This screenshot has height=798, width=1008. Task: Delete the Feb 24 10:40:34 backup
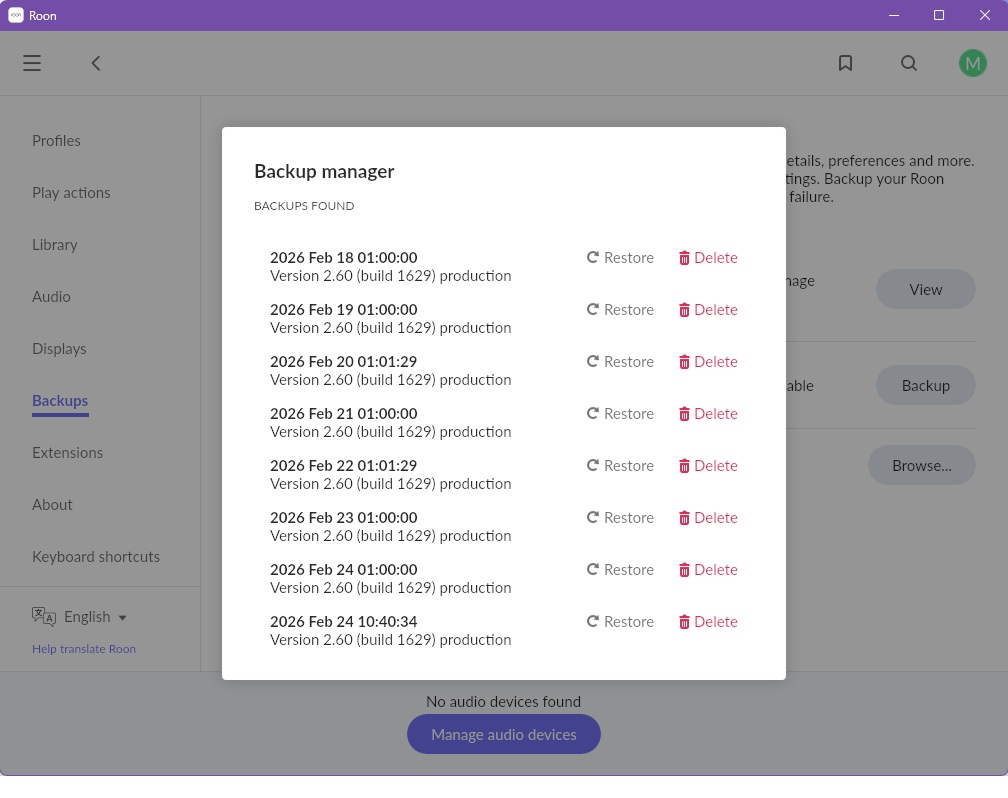pyautogui.click(x=707, y=622)
